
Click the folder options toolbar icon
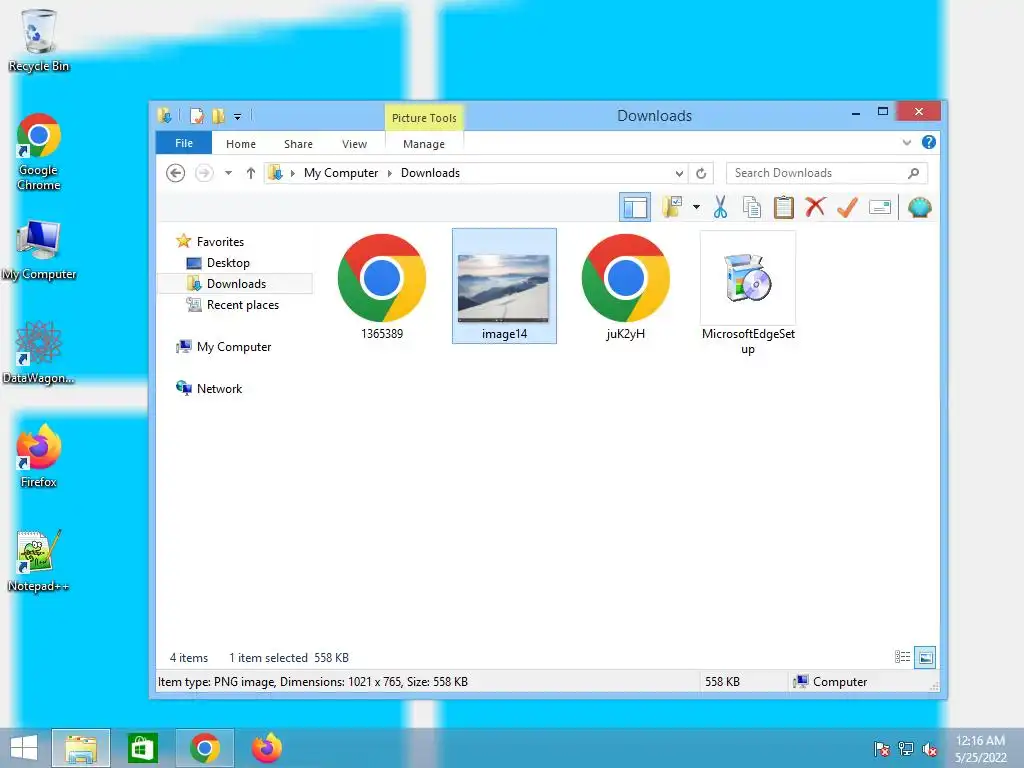pyautogui.click(x=672, y=207)
